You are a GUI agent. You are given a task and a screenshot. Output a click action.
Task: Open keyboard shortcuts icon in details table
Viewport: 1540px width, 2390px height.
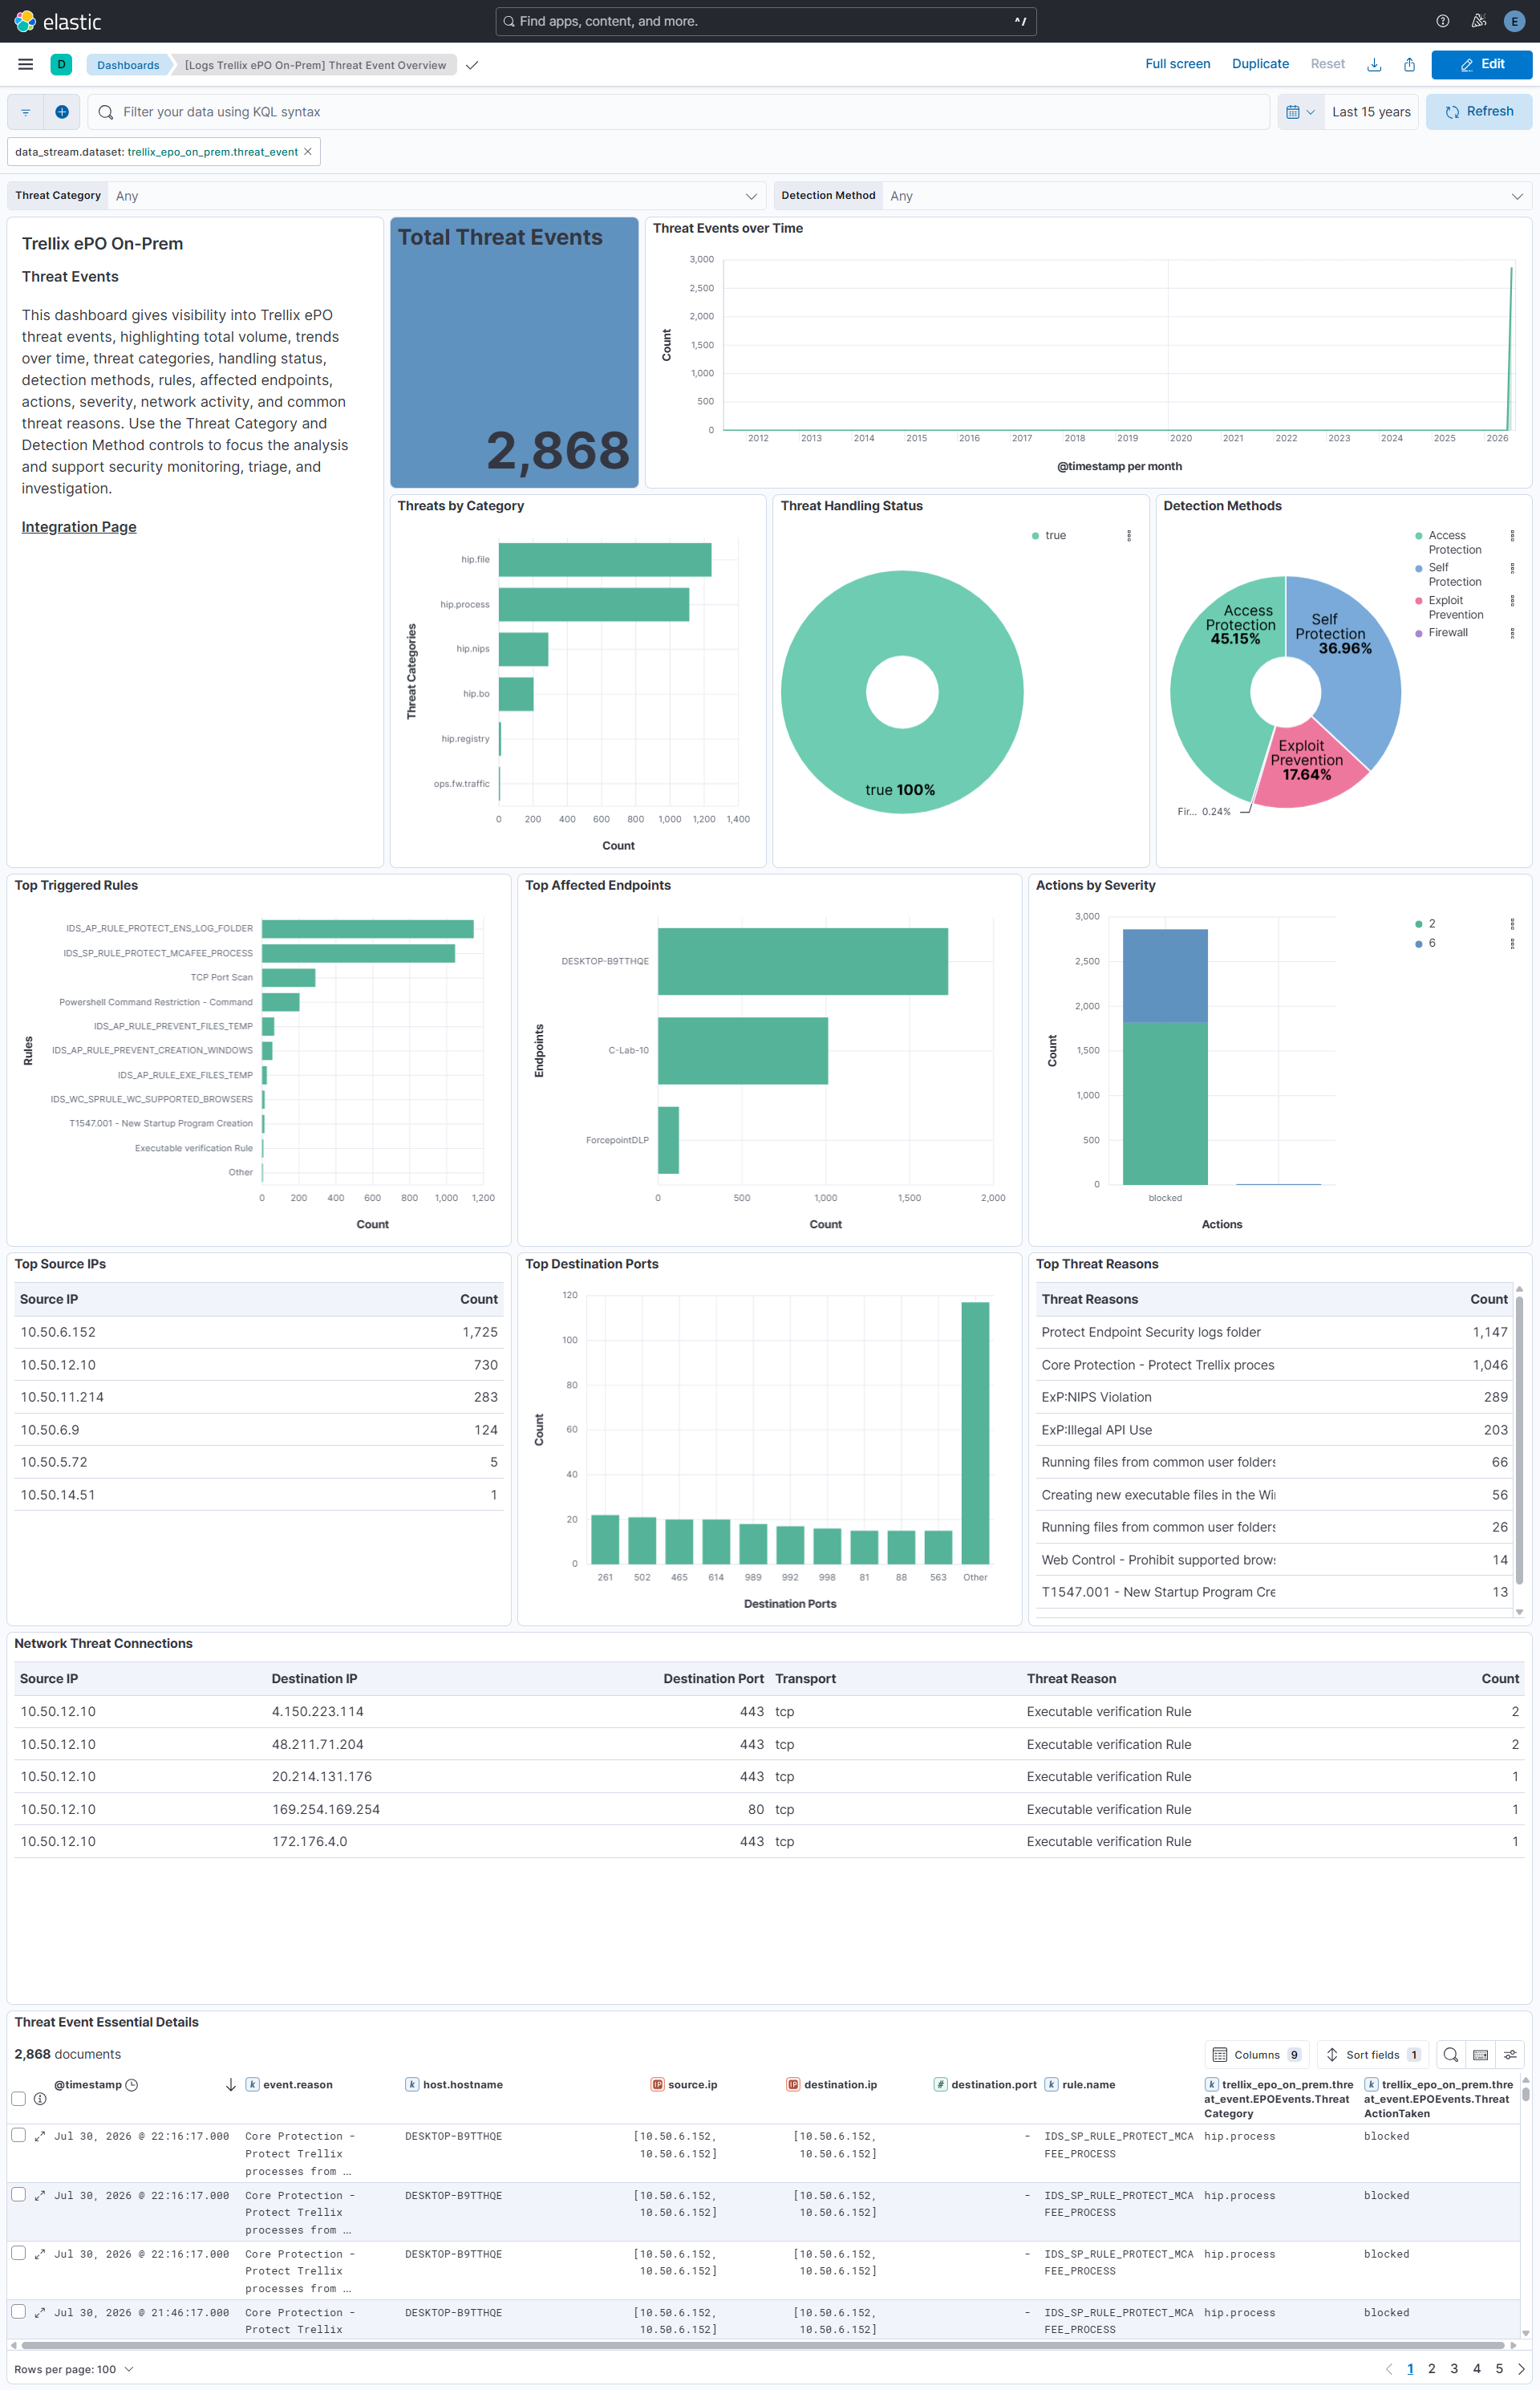1481,2055
